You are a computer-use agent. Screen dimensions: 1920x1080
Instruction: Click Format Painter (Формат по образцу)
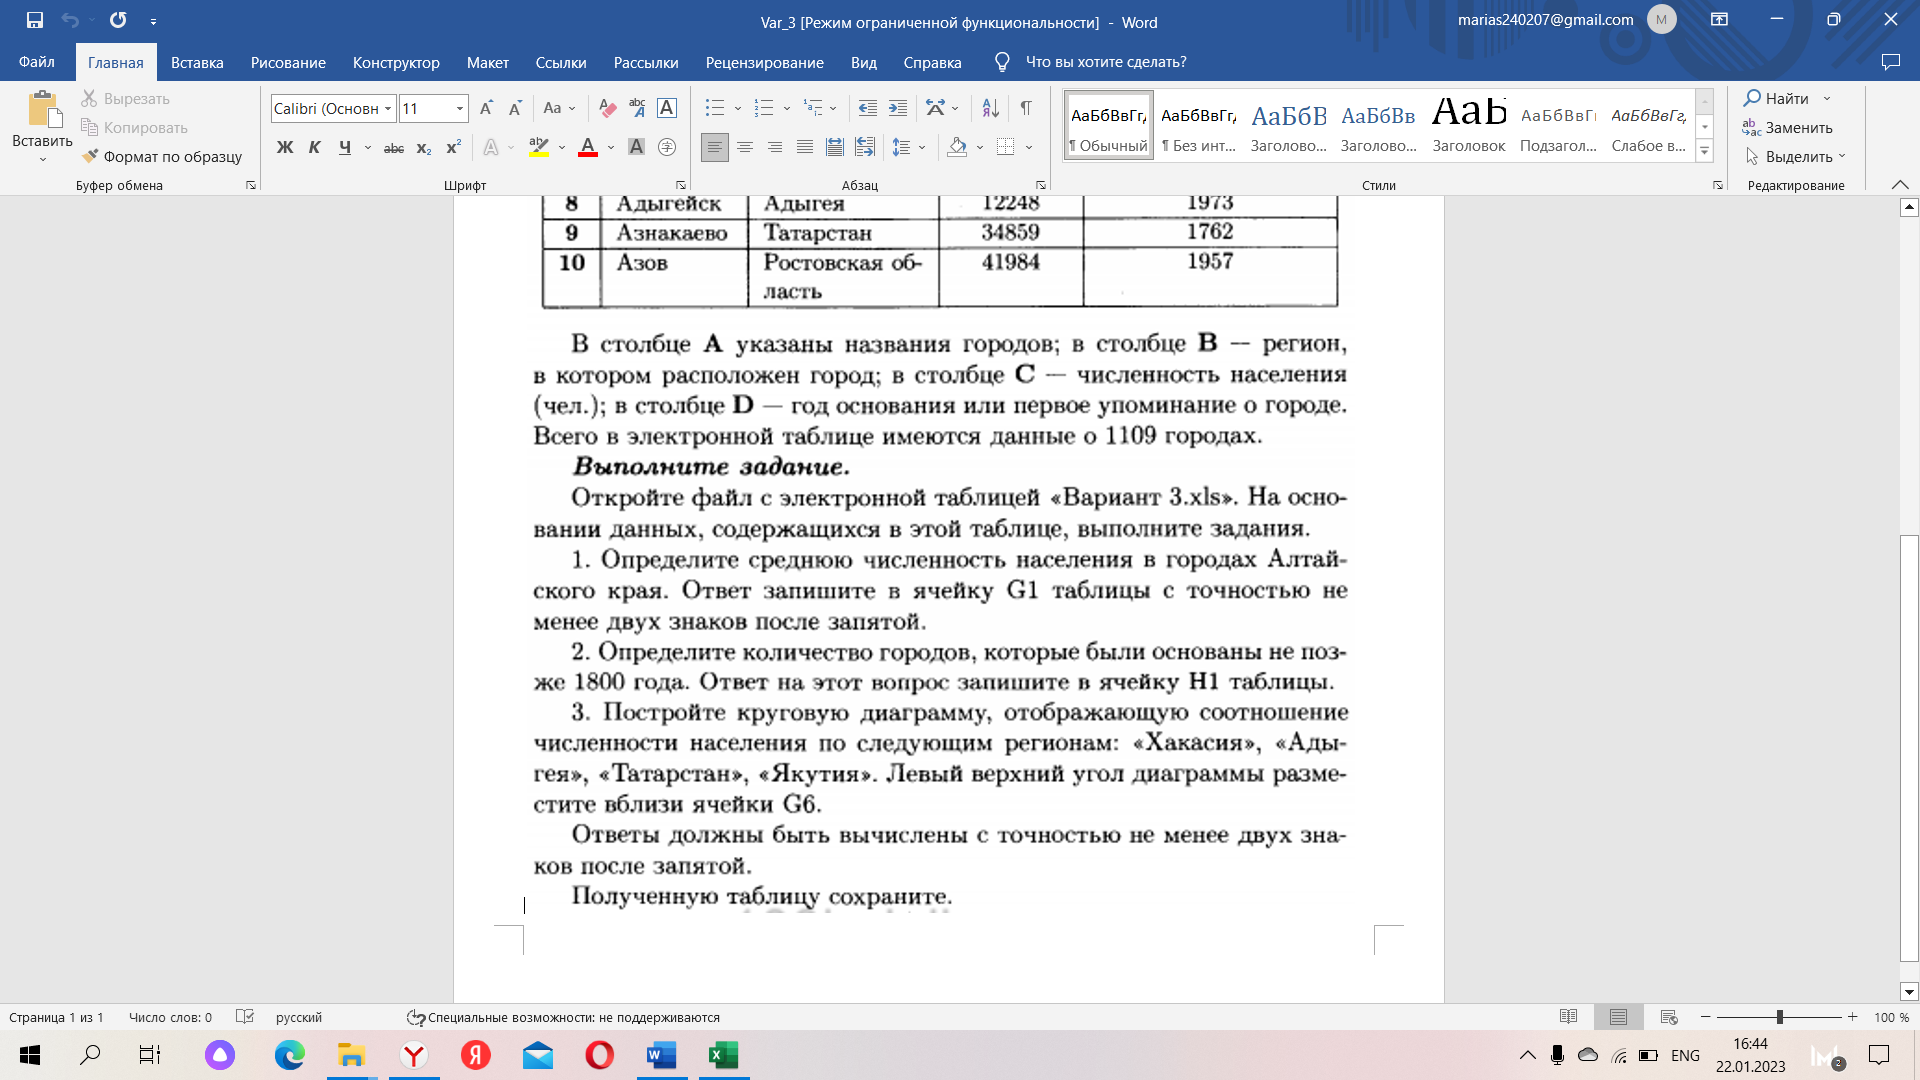click(162, 157)
